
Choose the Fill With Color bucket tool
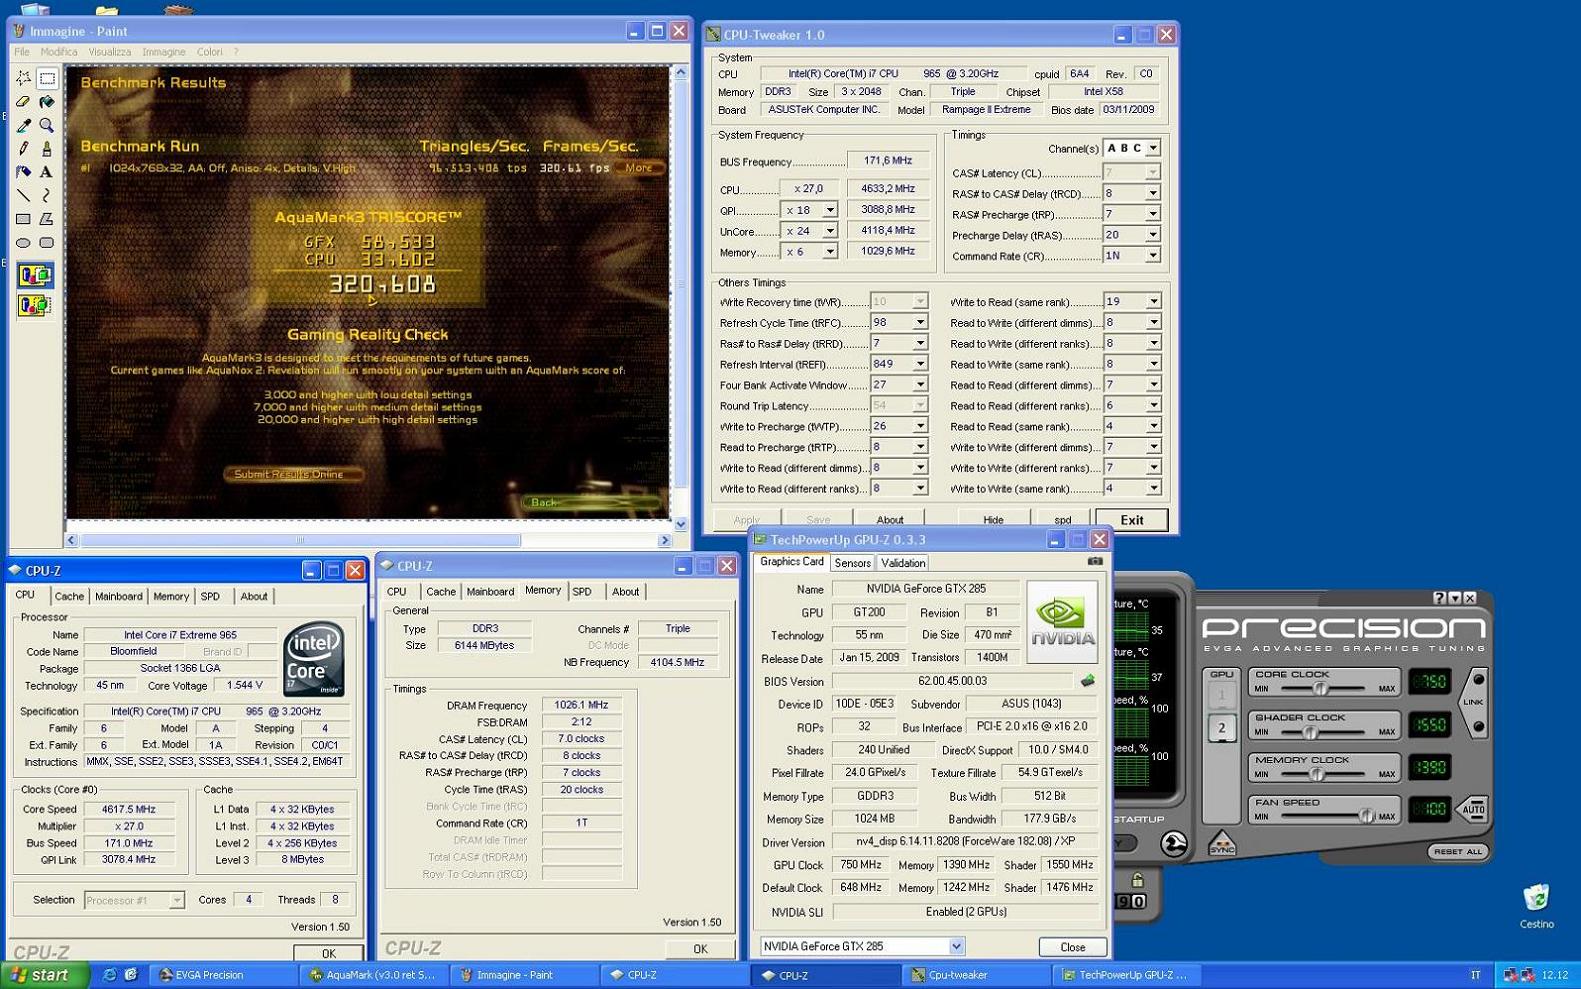coord(46,102)
